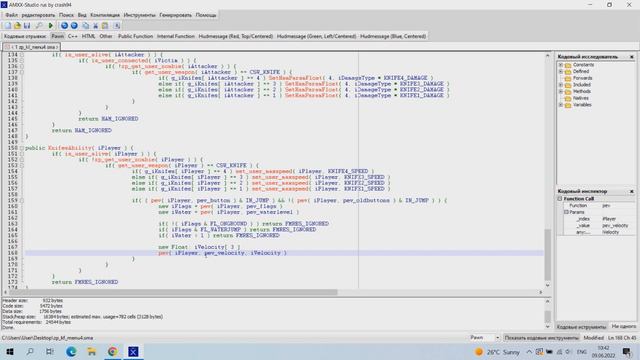Open the Помощь menu
The image size is (640, 360).
click(206, 15)
